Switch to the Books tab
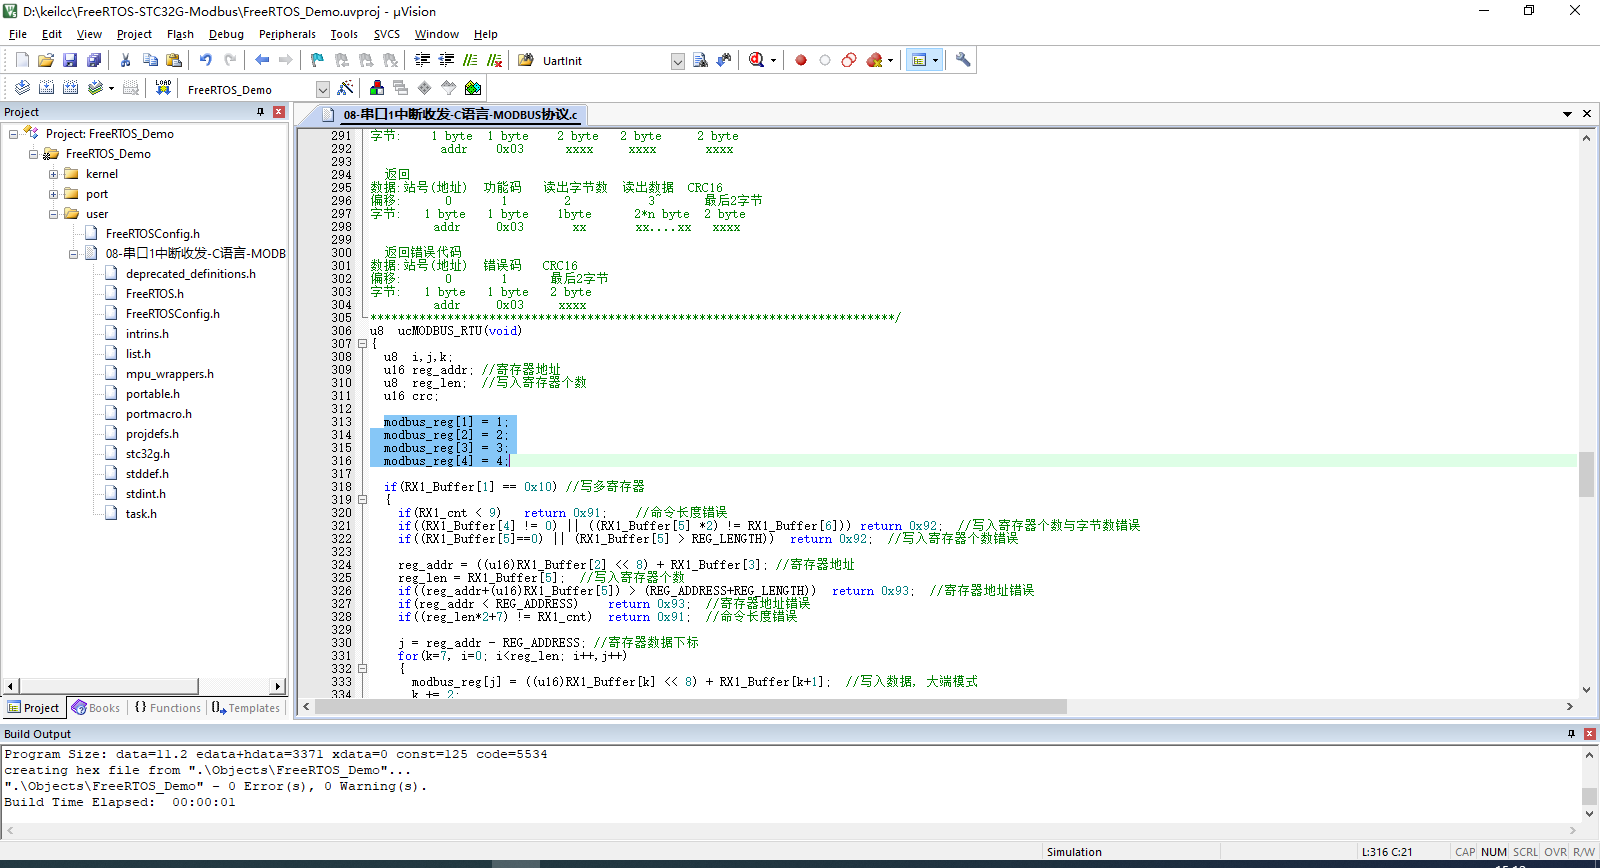The image size is (1600, 868). click(x=96, y=707)
